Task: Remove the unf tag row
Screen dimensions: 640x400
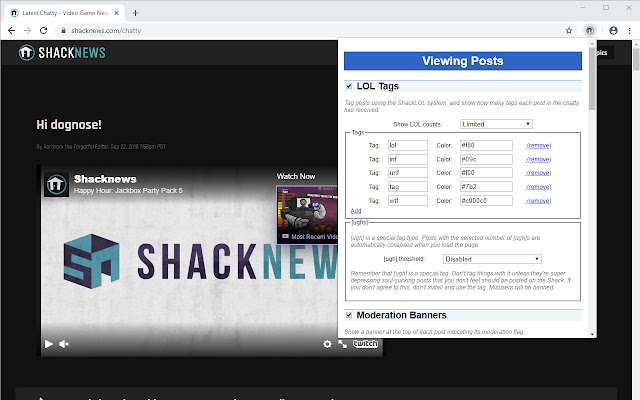Action: pyautogui.click(x=538, y=173)
